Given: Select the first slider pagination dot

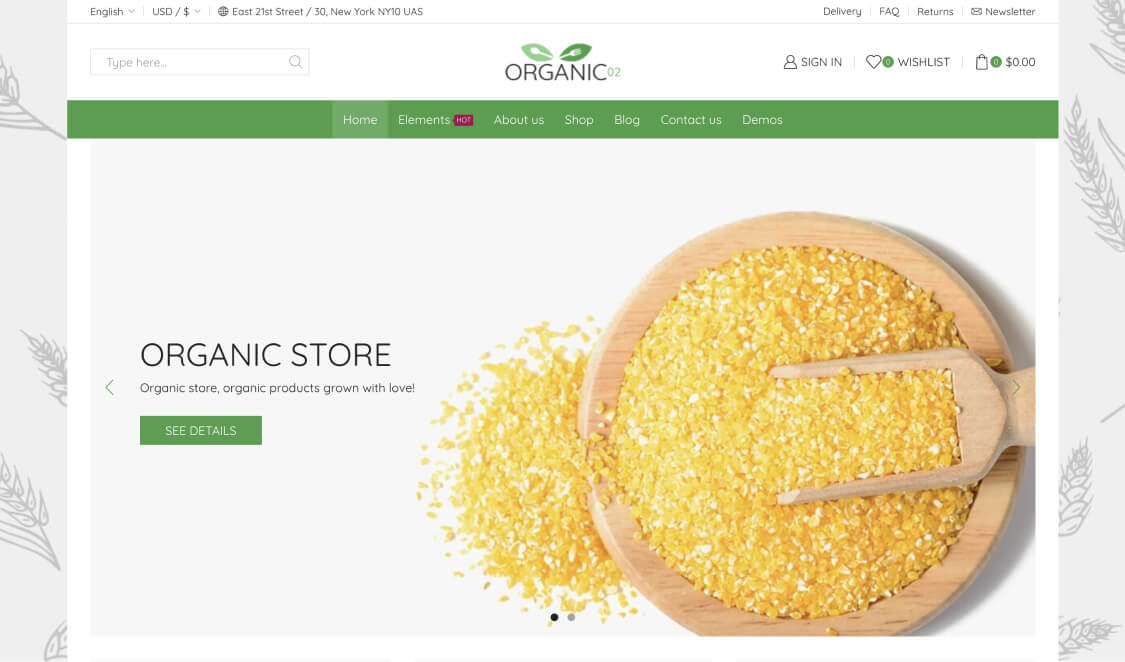Looking at the screenshot, I should click(x=554, y=617).
